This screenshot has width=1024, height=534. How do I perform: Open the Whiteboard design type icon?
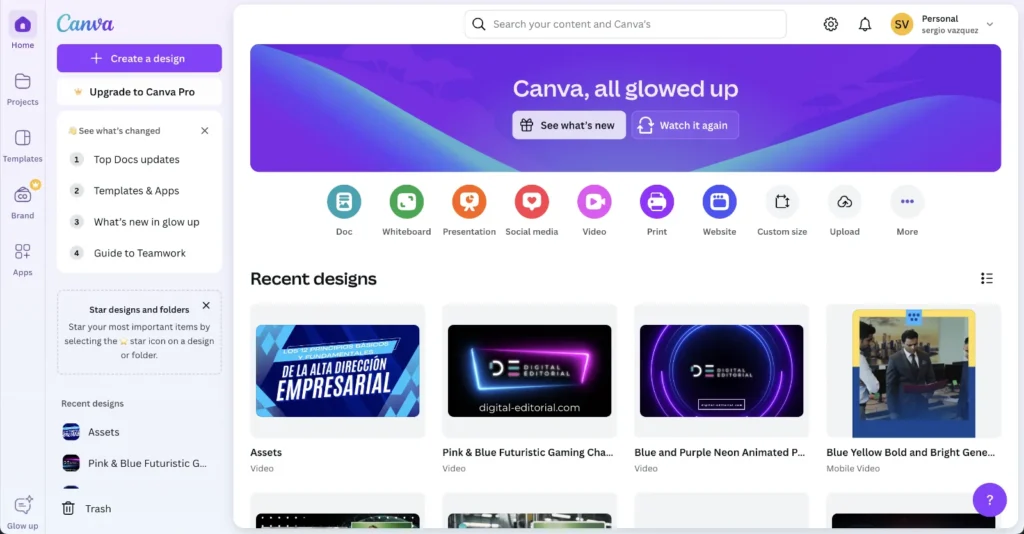pyautogui.click(x=406, y=202)
